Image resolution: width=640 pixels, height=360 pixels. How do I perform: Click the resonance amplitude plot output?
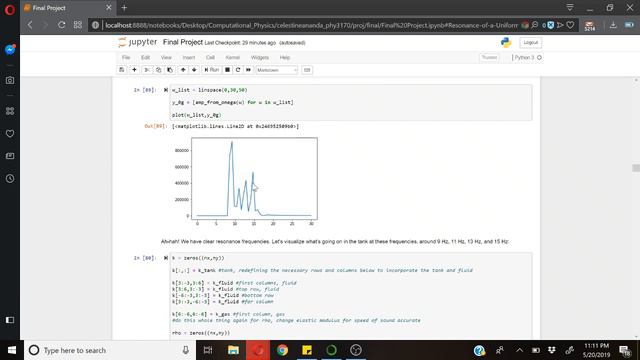click(245, 182)
